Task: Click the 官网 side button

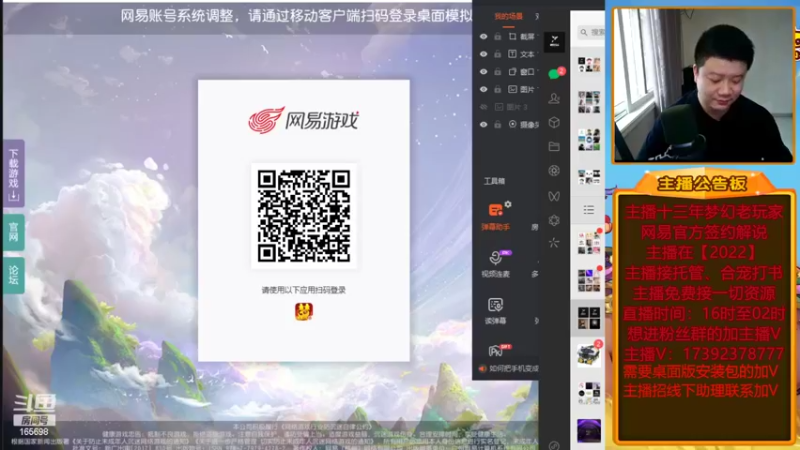Action: (14, 232)
